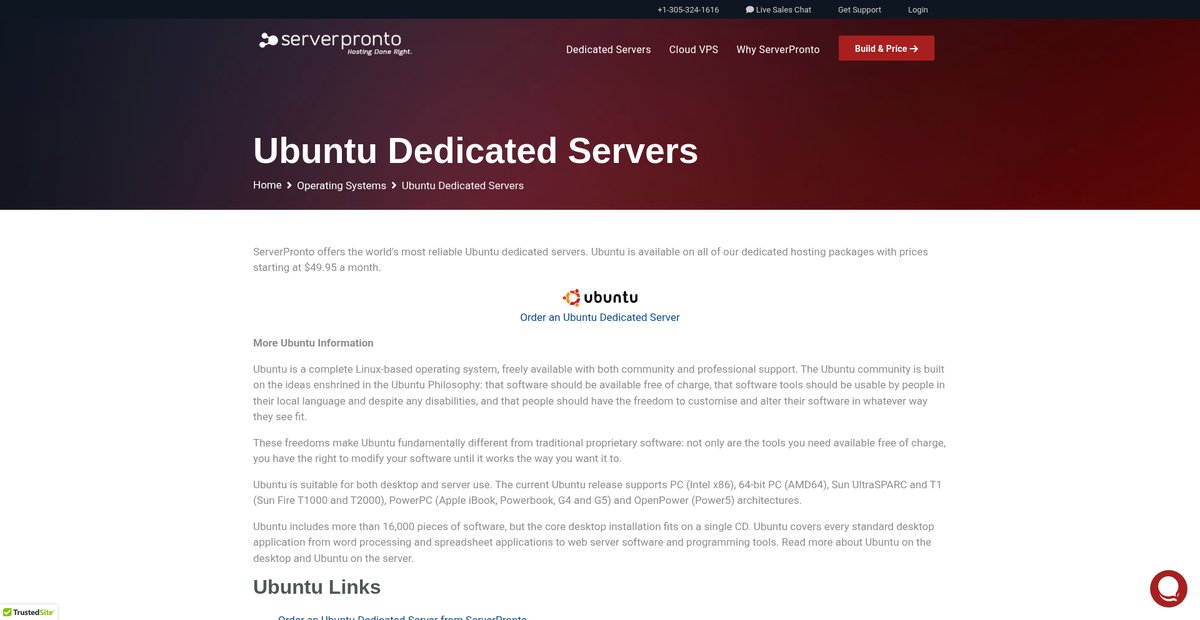Open the red chat bubble widget
The image size is (1200, 620).
click(x=1168, y=588)
